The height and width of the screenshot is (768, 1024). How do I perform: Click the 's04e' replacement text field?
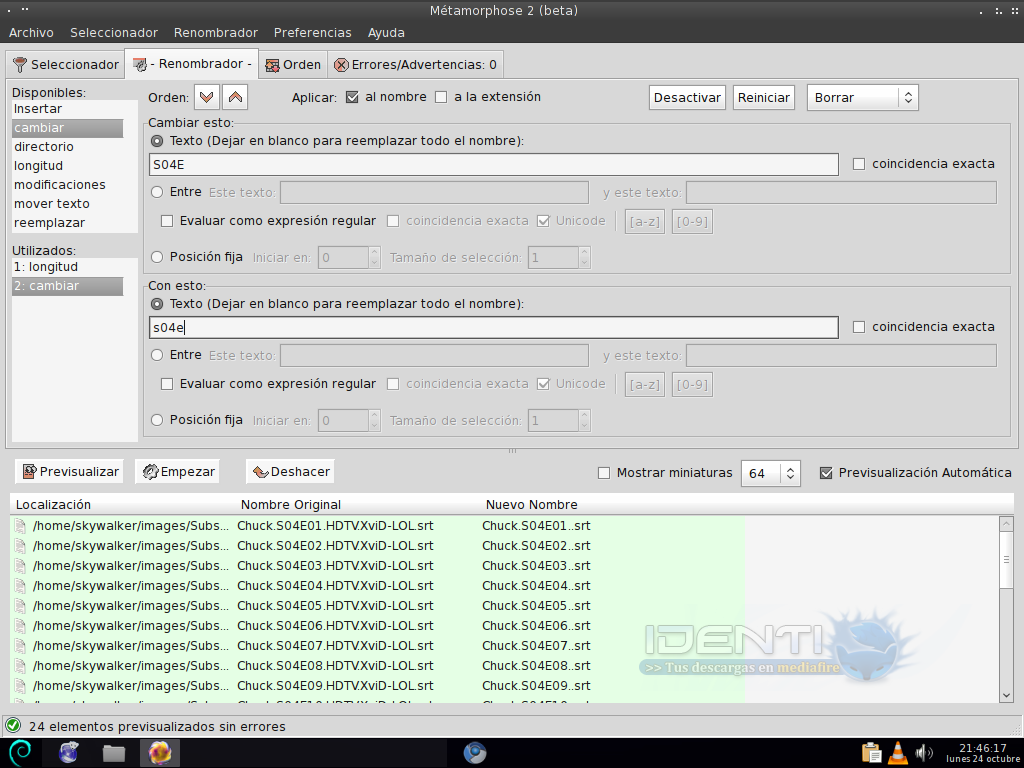tap(494, 328)
